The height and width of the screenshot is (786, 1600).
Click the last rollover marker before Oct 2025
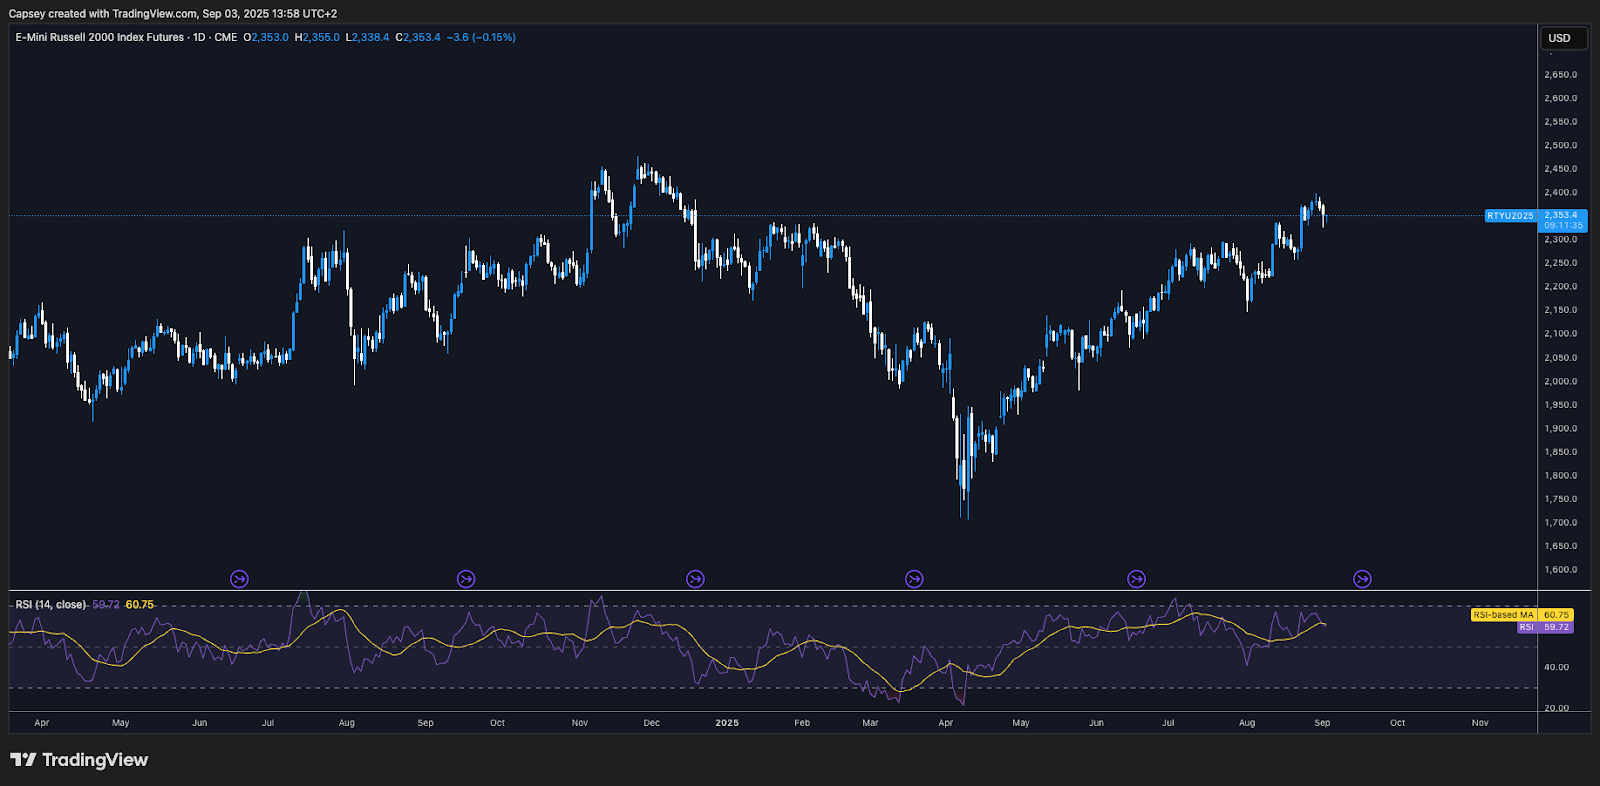[1362, 579]
